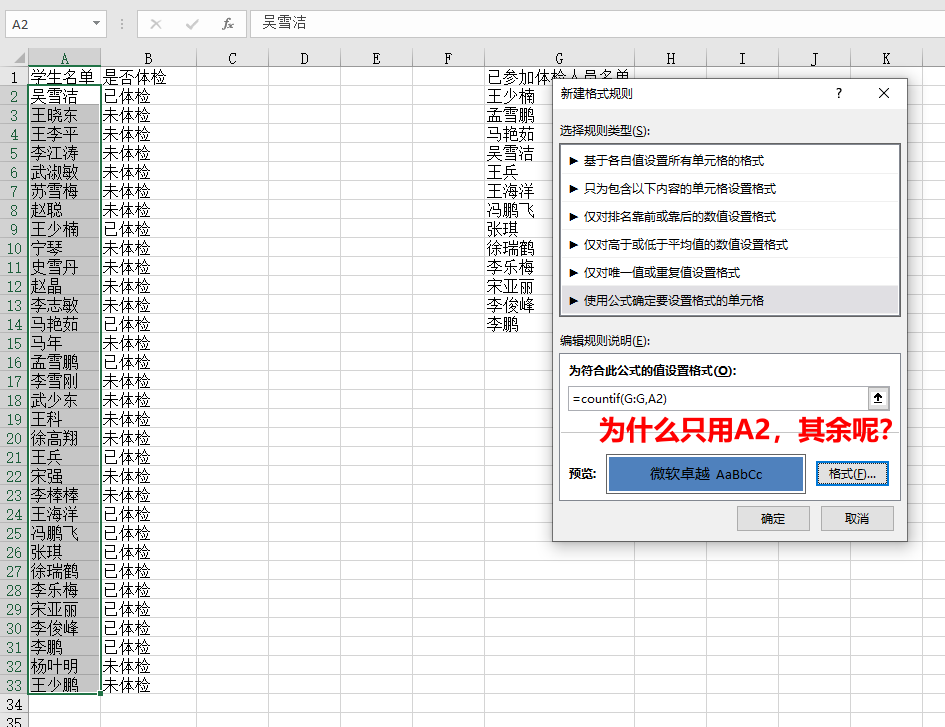Click the select-all corner of the sheet

click(14, 58)
